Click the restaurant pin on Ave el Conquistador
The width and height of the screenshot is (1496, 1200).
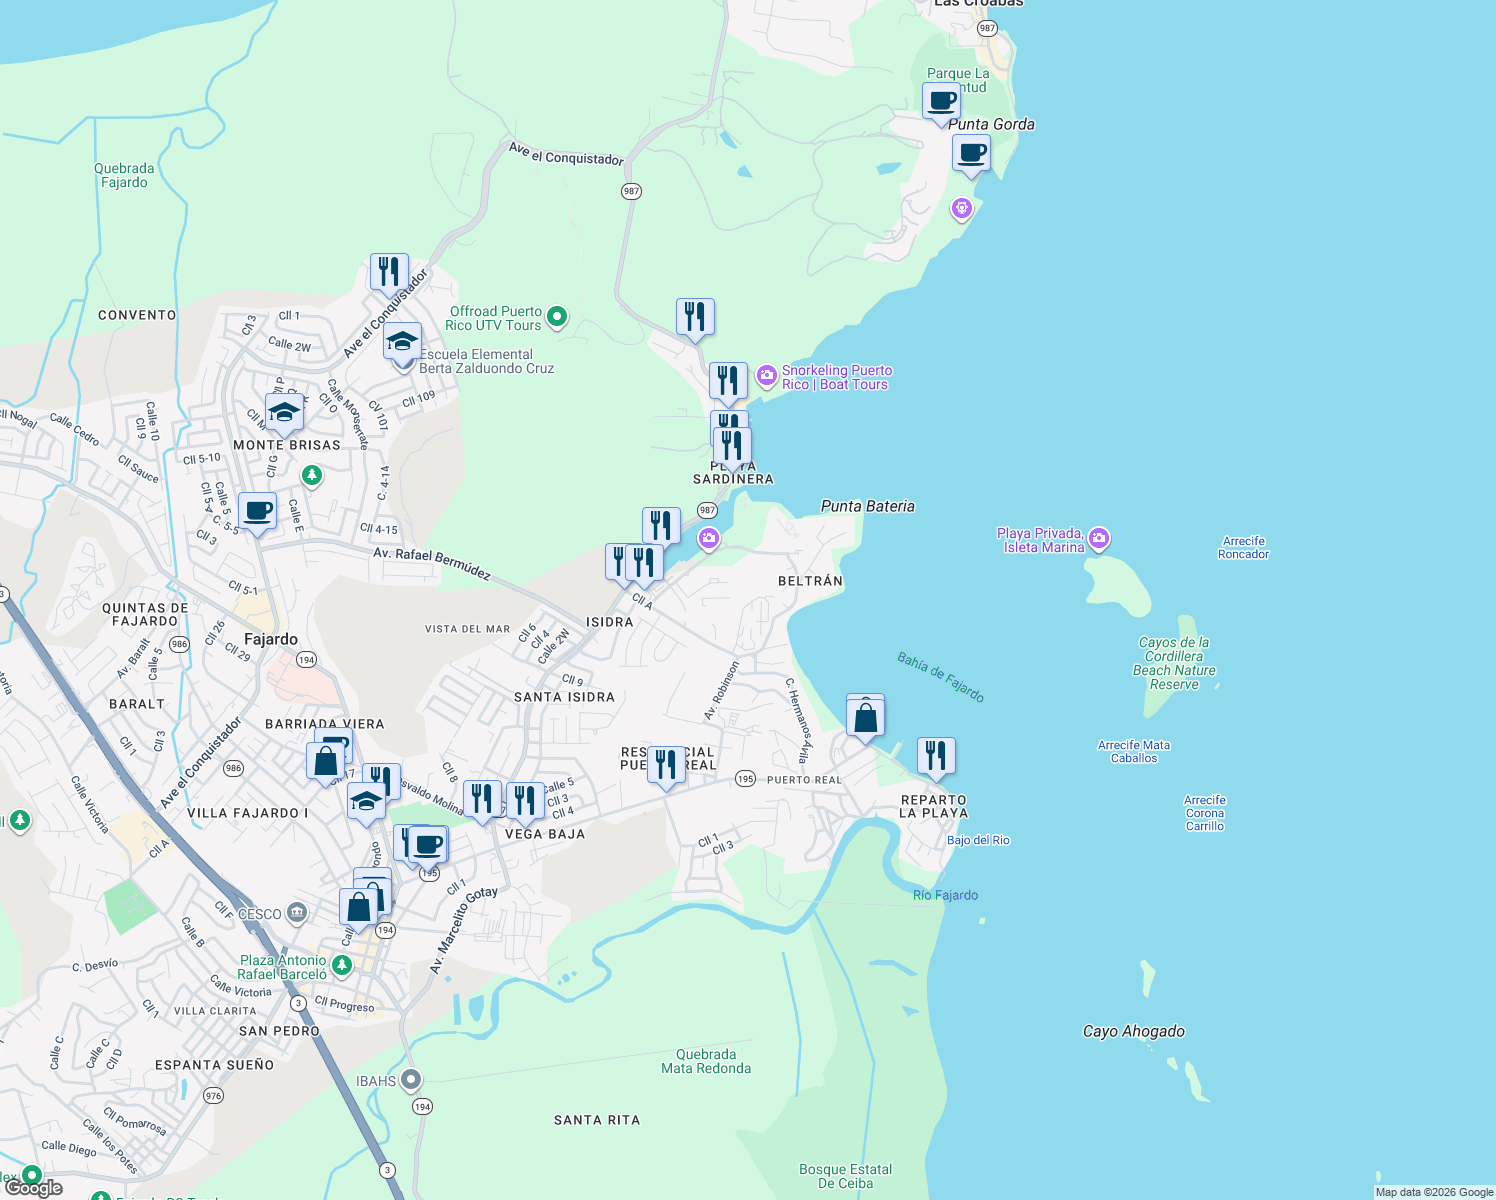(x=389, y=269)
